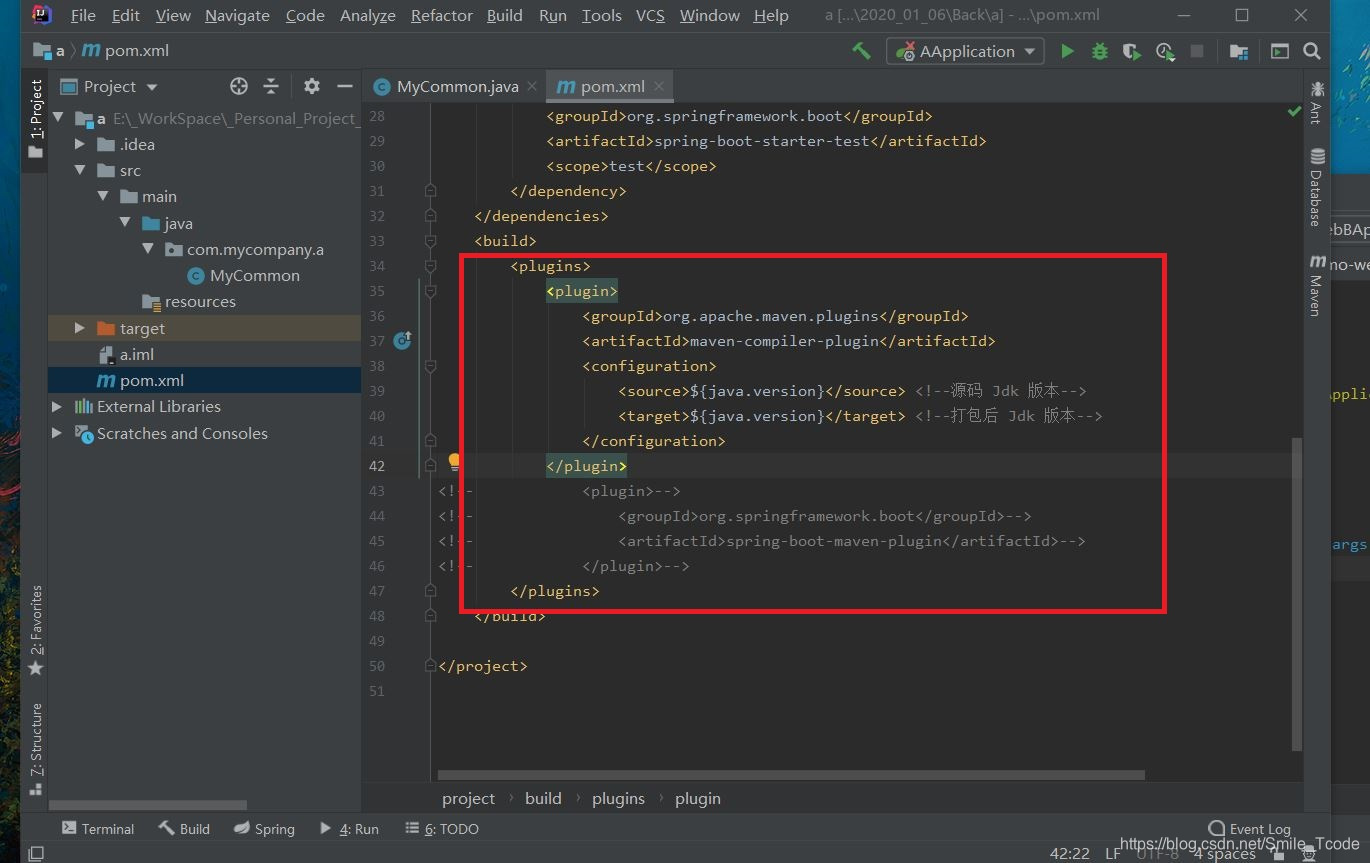Collapse the main folder
Screen dimensions: 1370x863
102,196
